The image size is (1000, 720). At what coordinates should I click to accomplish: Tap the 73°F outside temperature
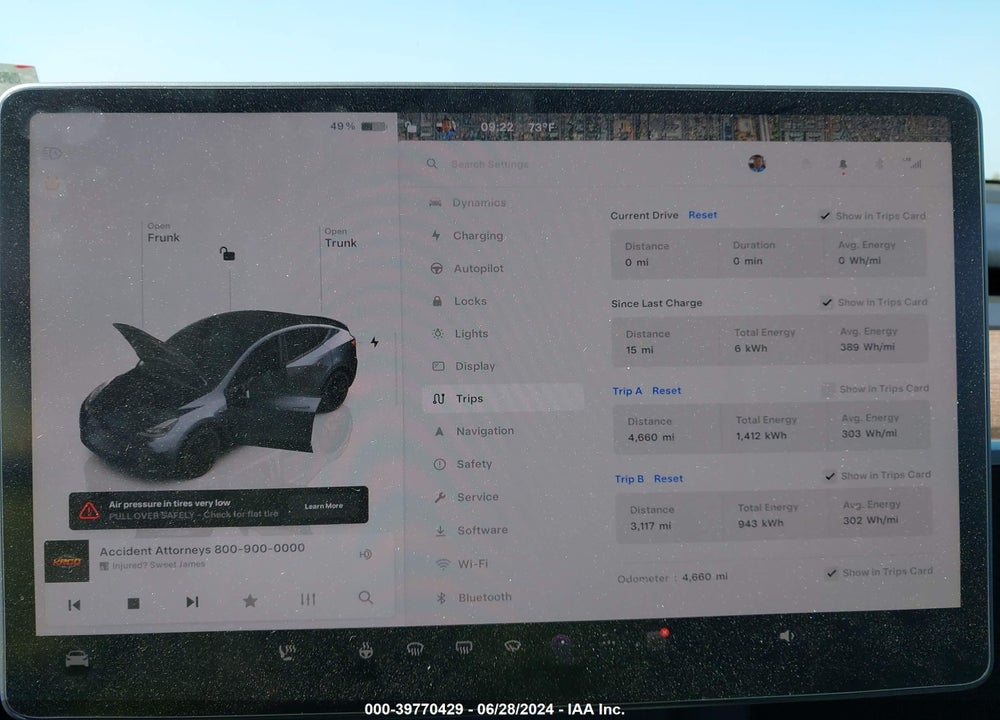[x=541, y=128]
